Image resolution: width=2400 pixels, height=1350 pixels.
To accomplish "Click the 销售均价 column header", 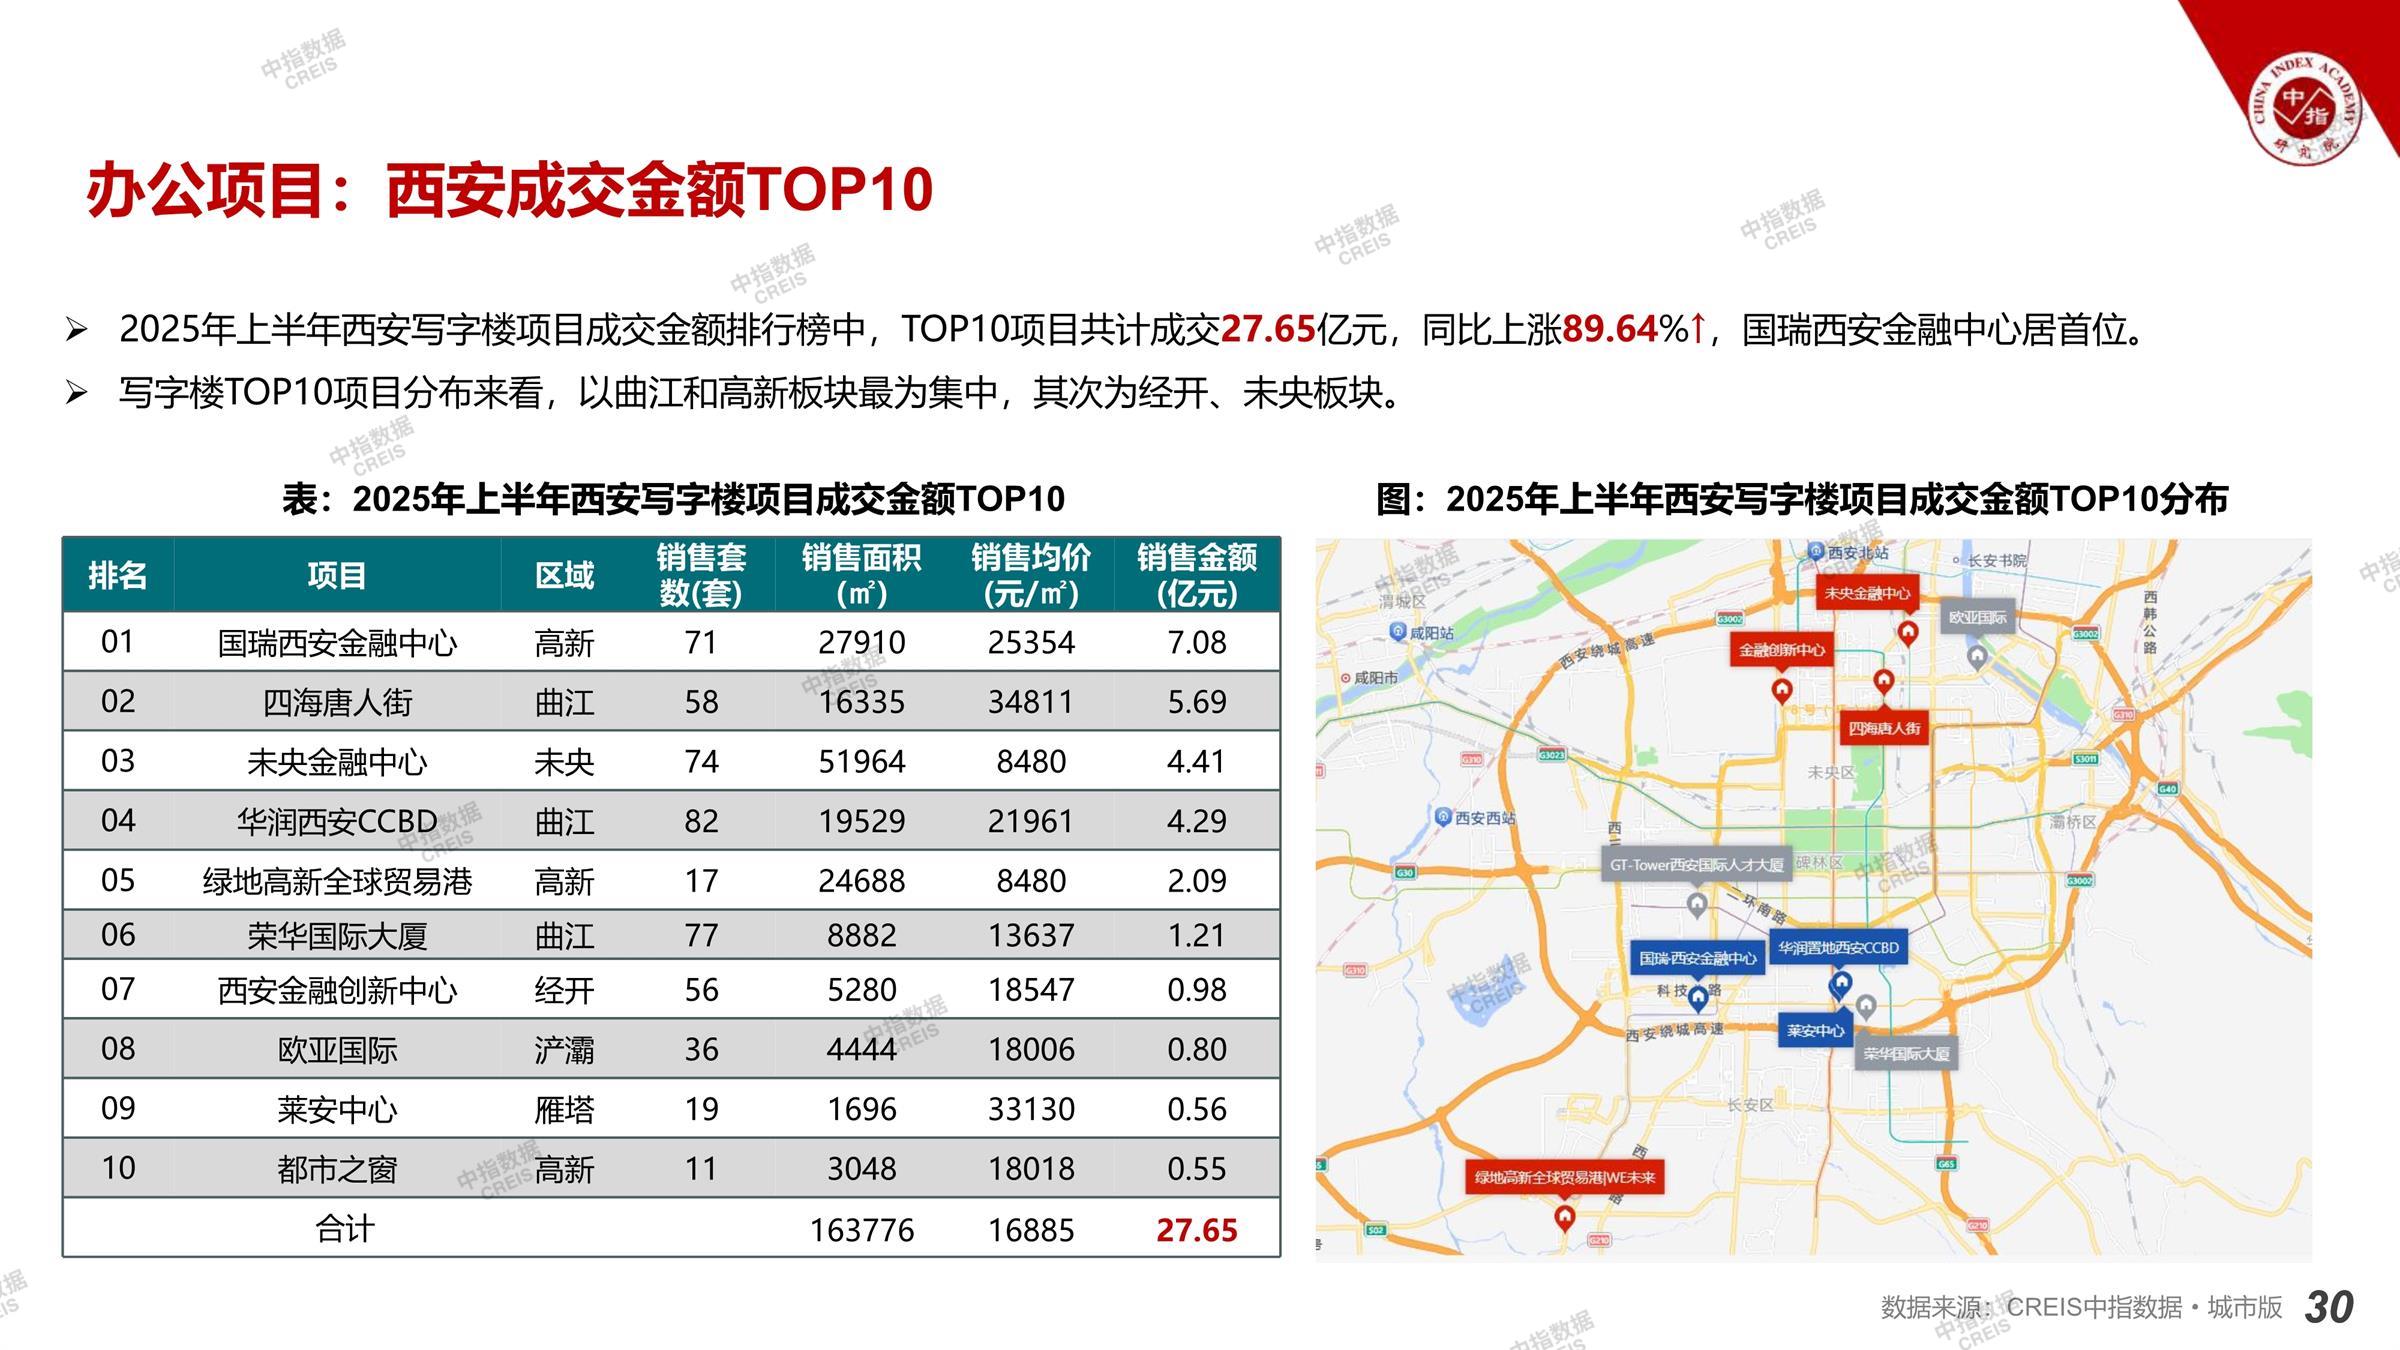I will pos(1030,575).
